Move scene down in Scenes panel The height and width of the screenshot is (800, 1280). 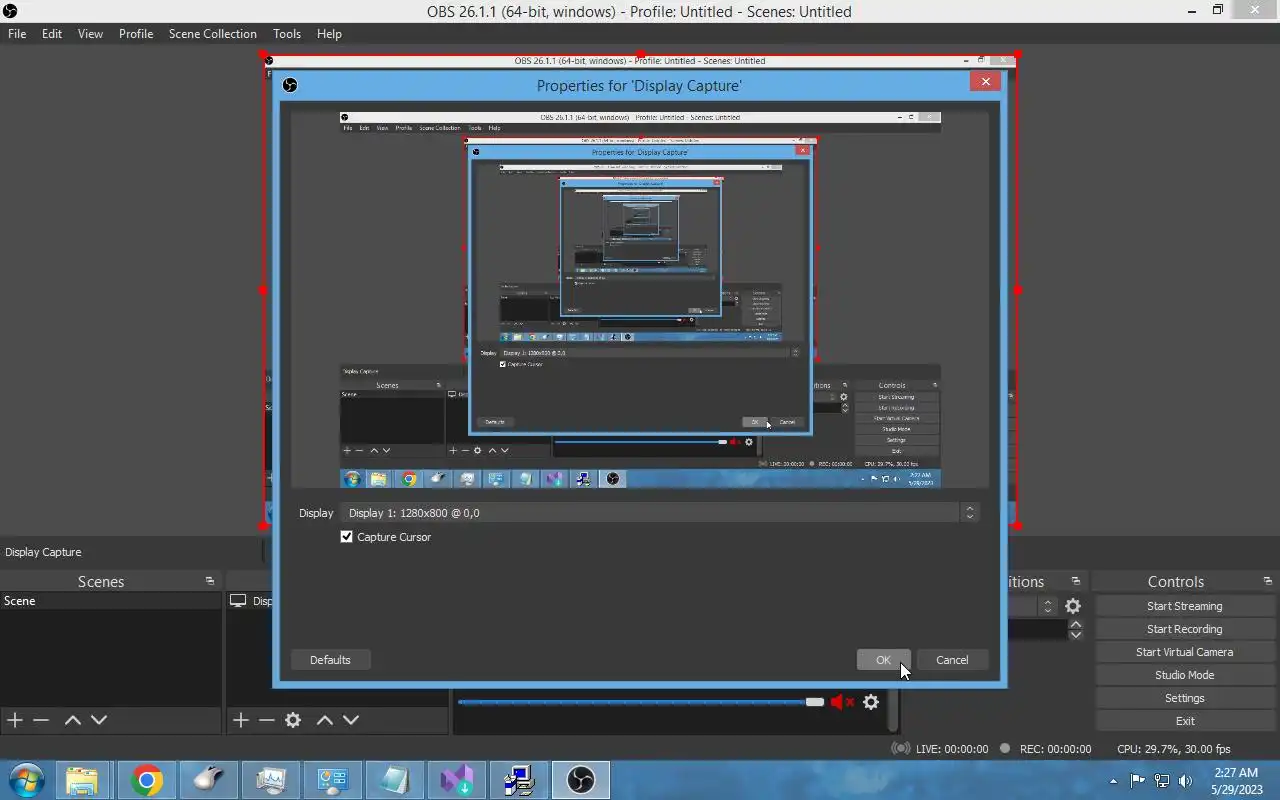pos(99,720)
